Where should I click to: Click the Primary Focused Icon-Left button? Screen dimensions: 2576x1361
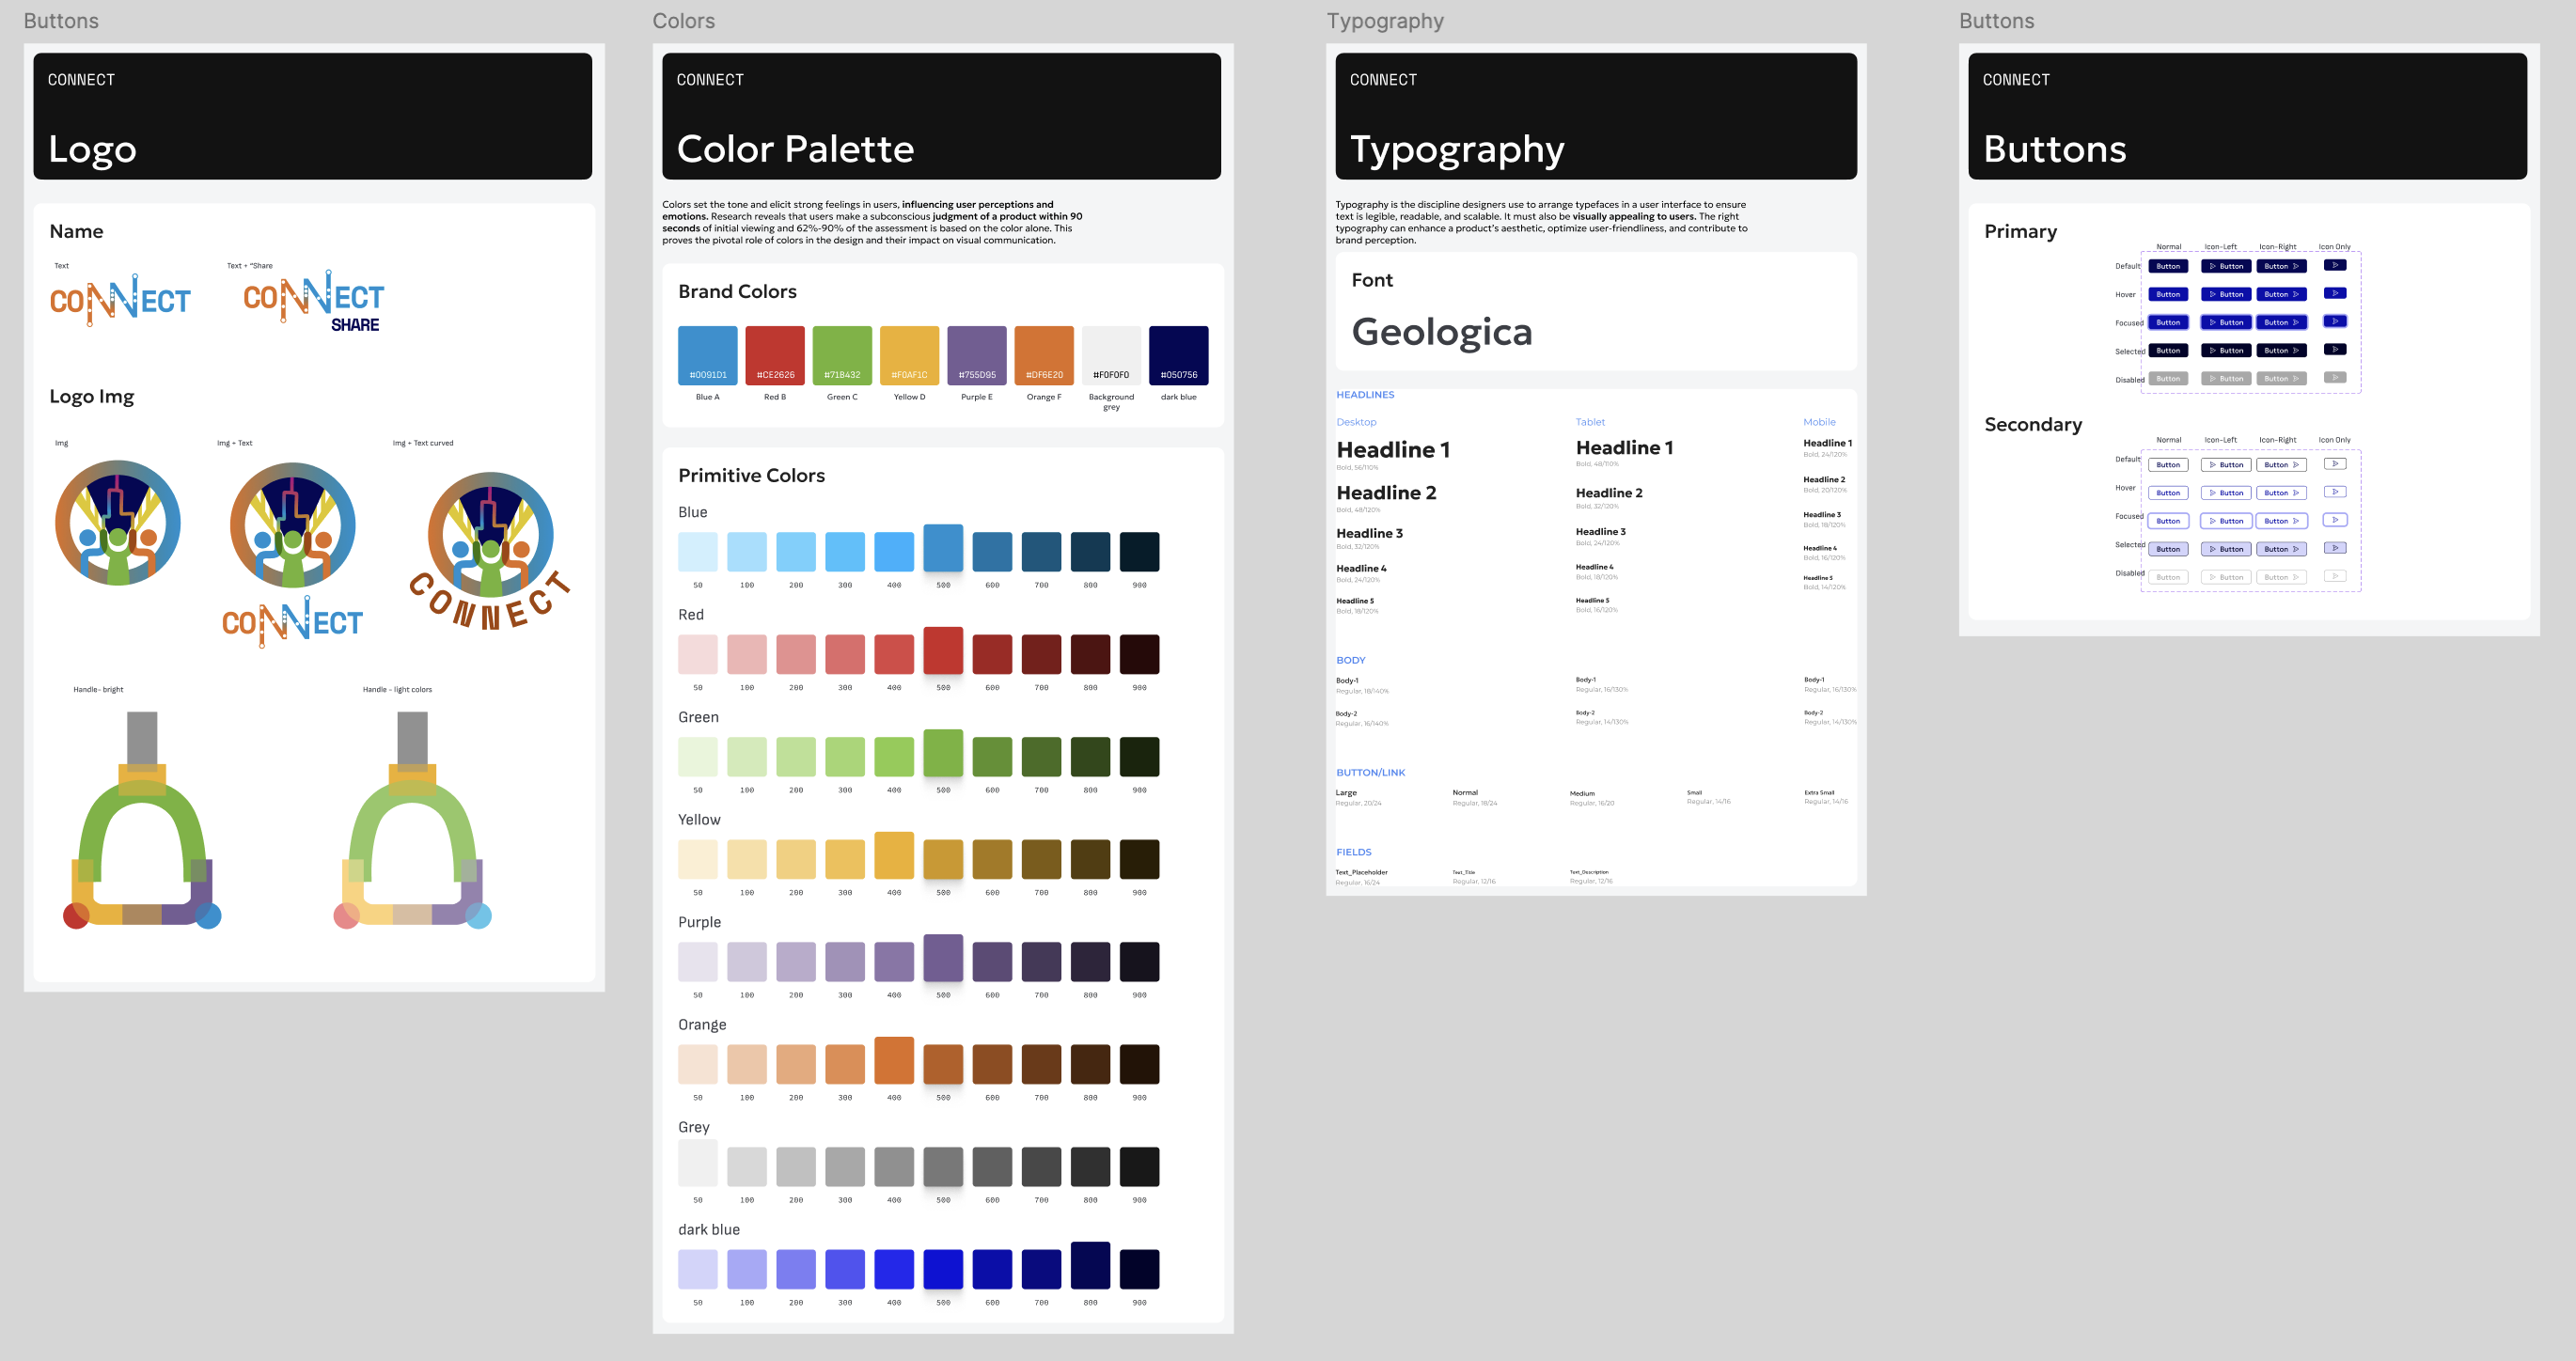[x=2225, y=322]
